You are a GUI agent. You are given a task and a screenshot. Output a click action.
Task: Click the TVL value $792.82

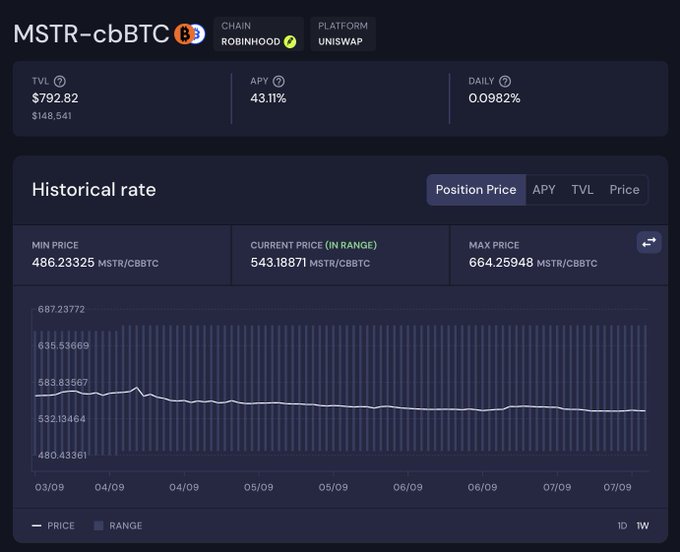pos(55,98)
